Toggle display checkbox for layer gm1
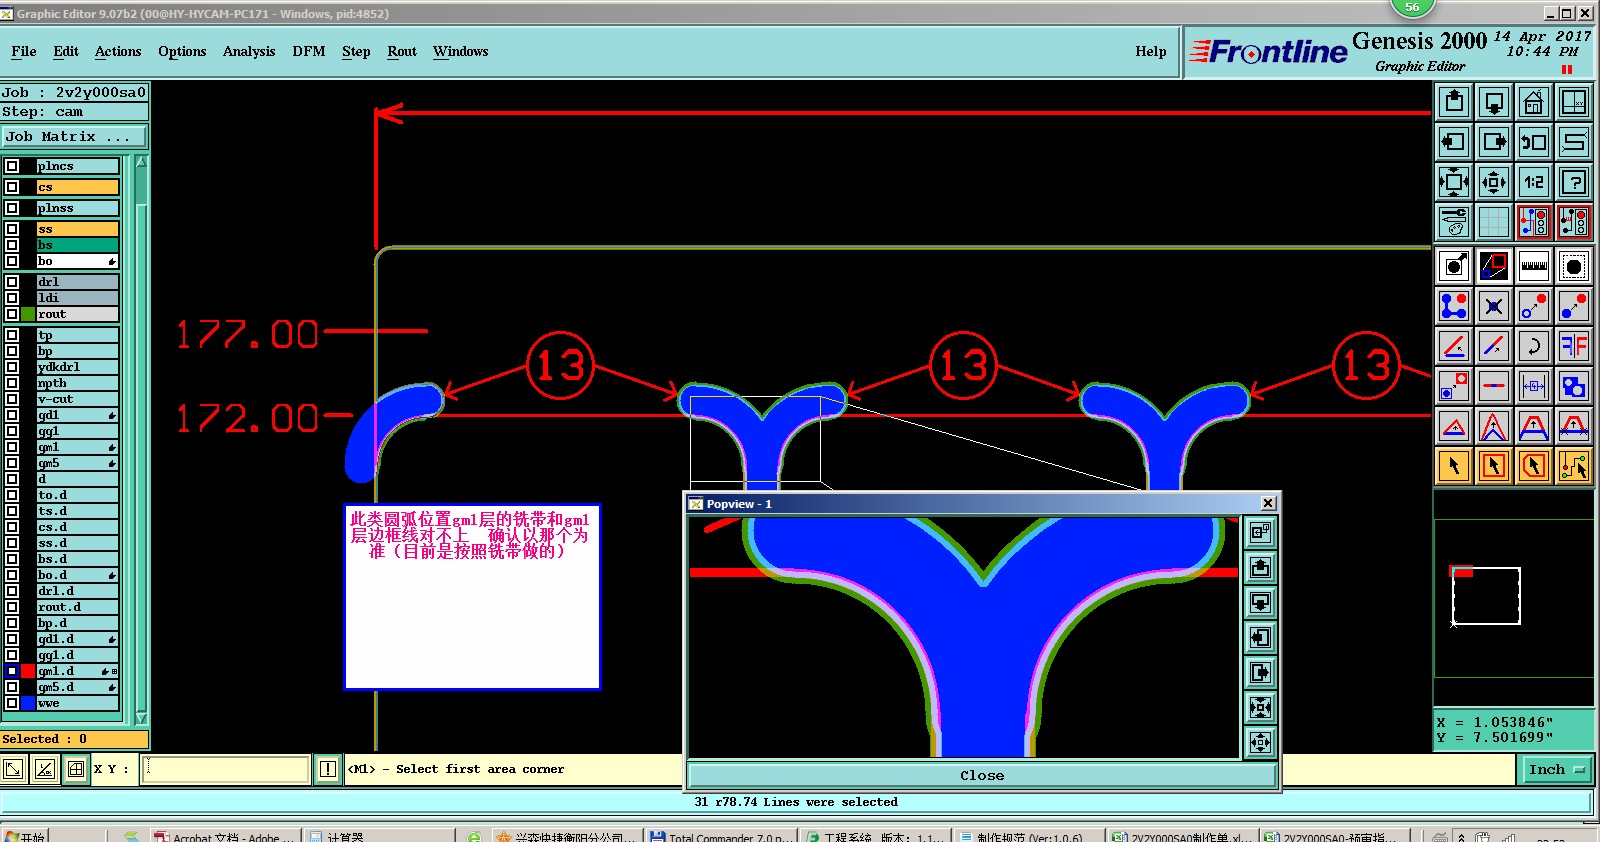The width and height of the screenshot is (1600, 842). point(12,447)
